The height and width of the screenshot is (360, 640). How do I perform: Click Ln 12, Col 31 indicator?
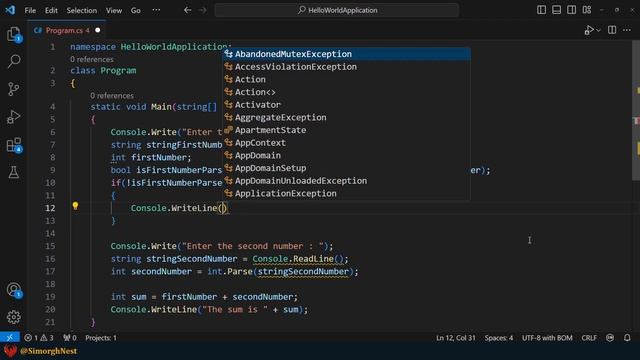456,338
